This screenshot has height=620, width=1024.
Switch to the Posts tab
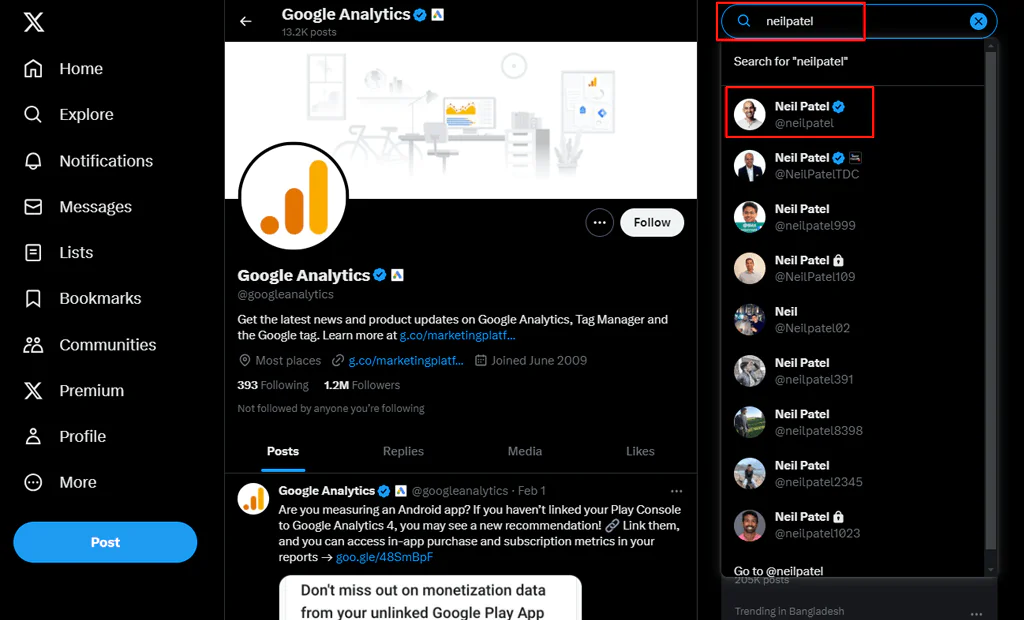(x=283, y=451)
